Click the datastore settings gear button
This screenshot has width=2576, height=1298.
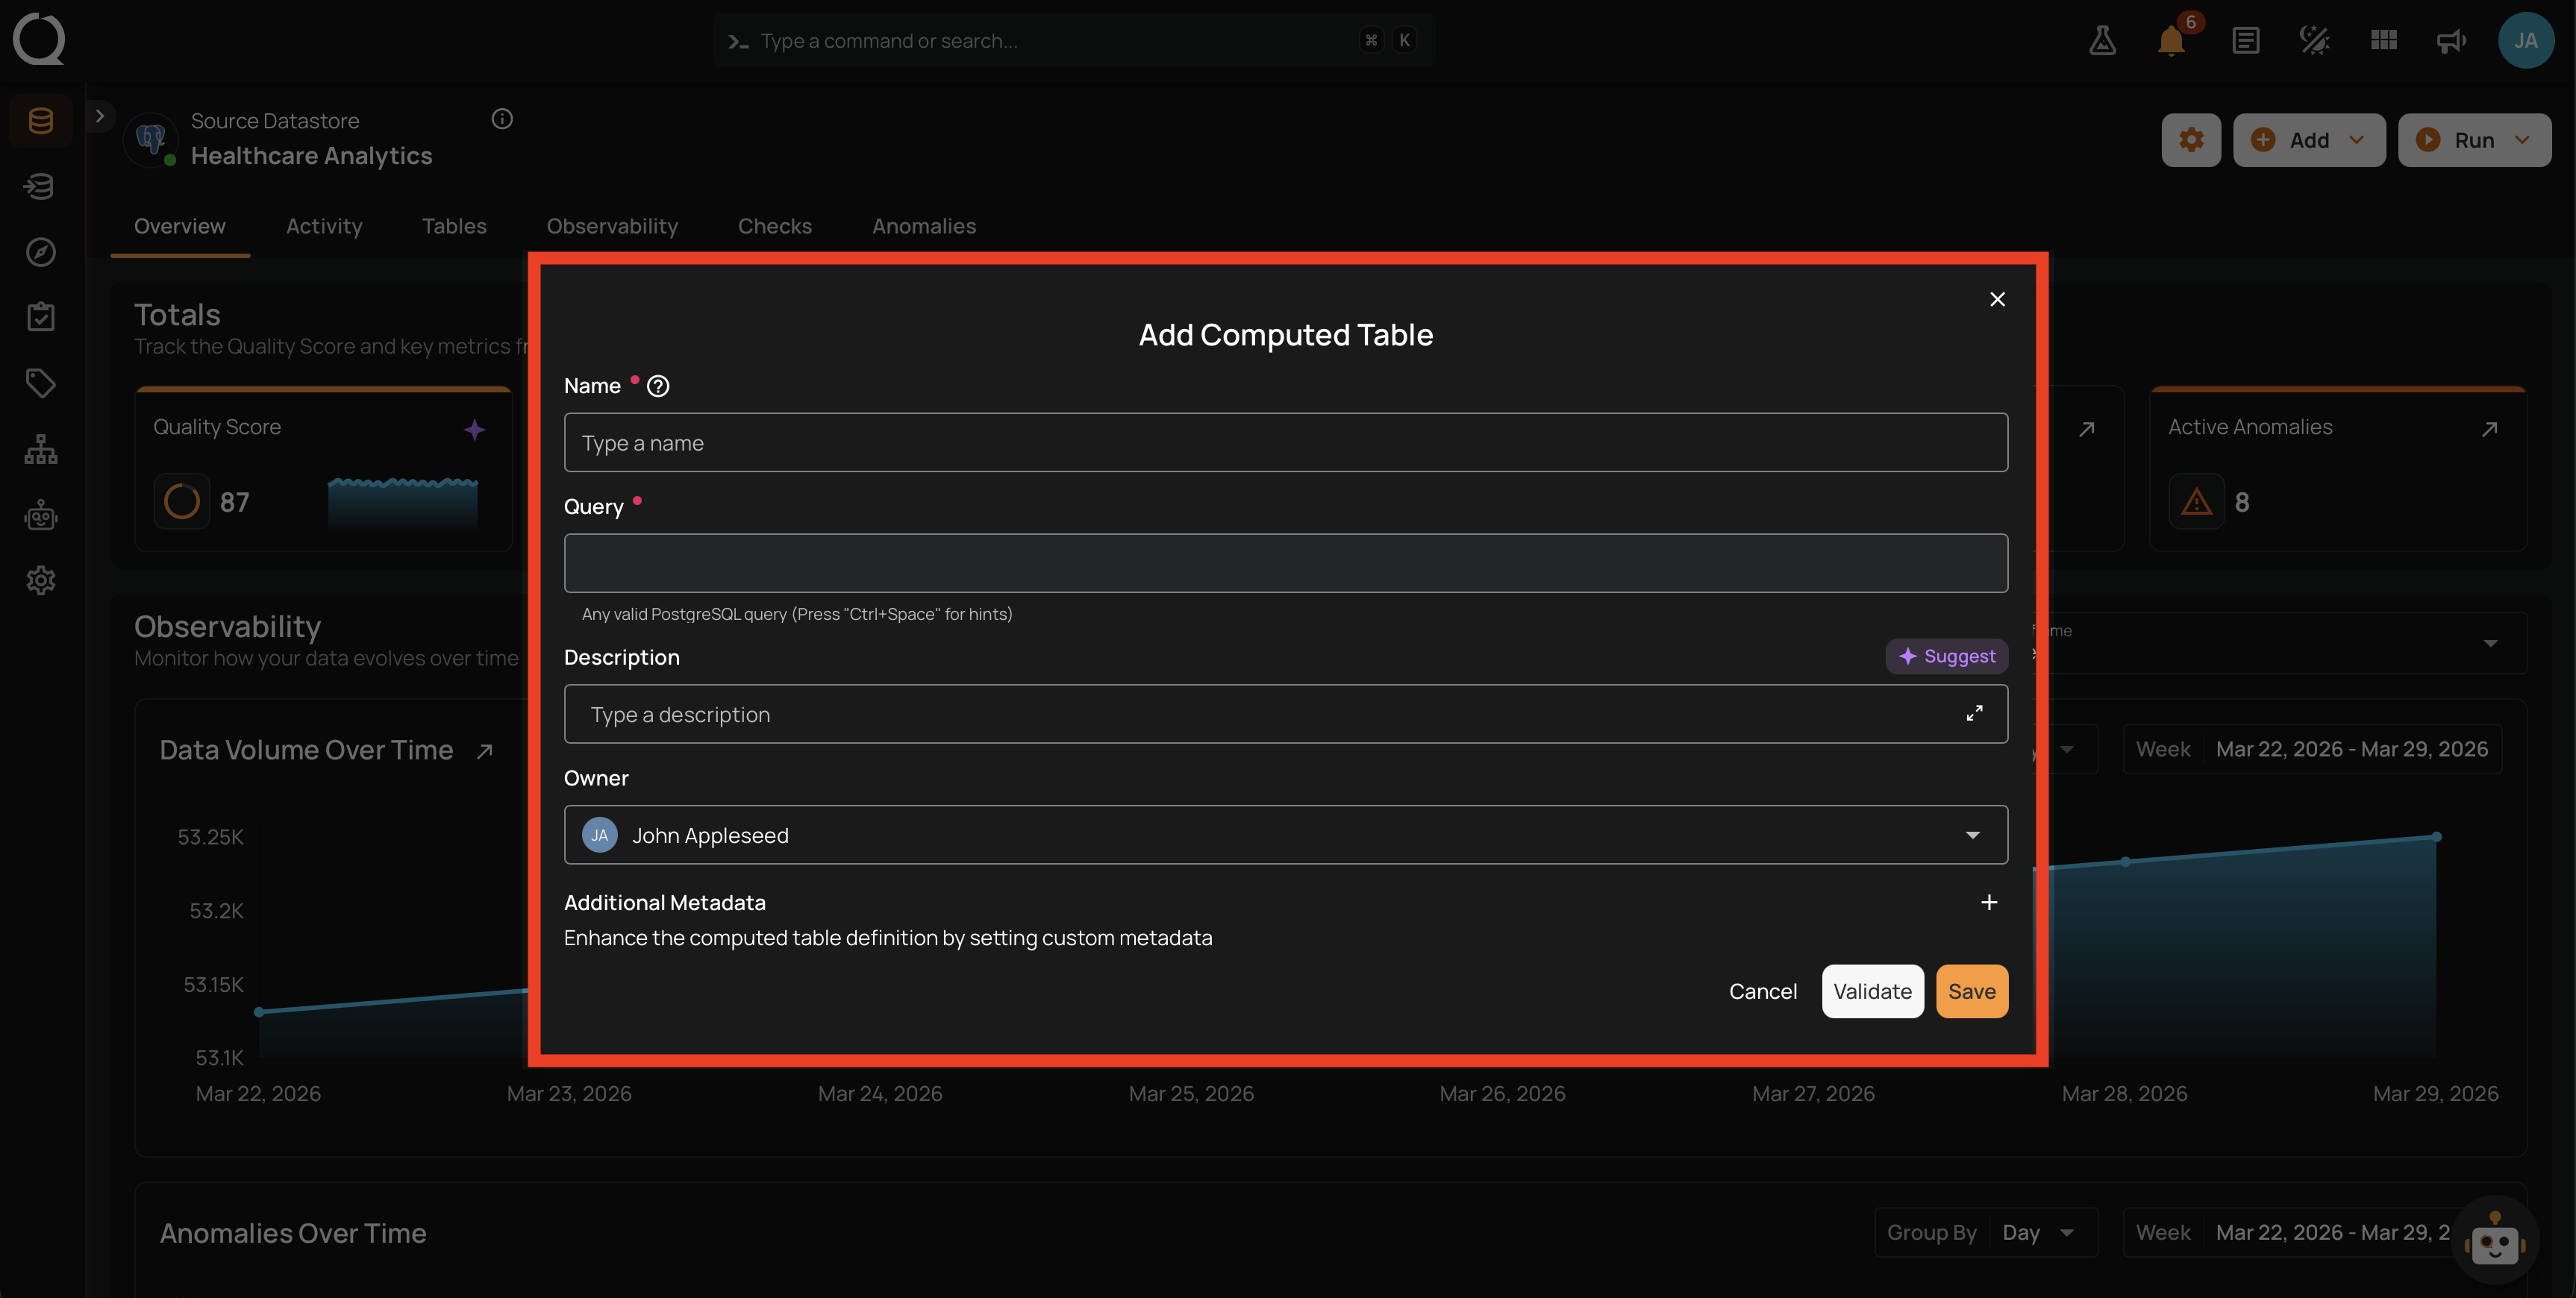point(2191,140)
